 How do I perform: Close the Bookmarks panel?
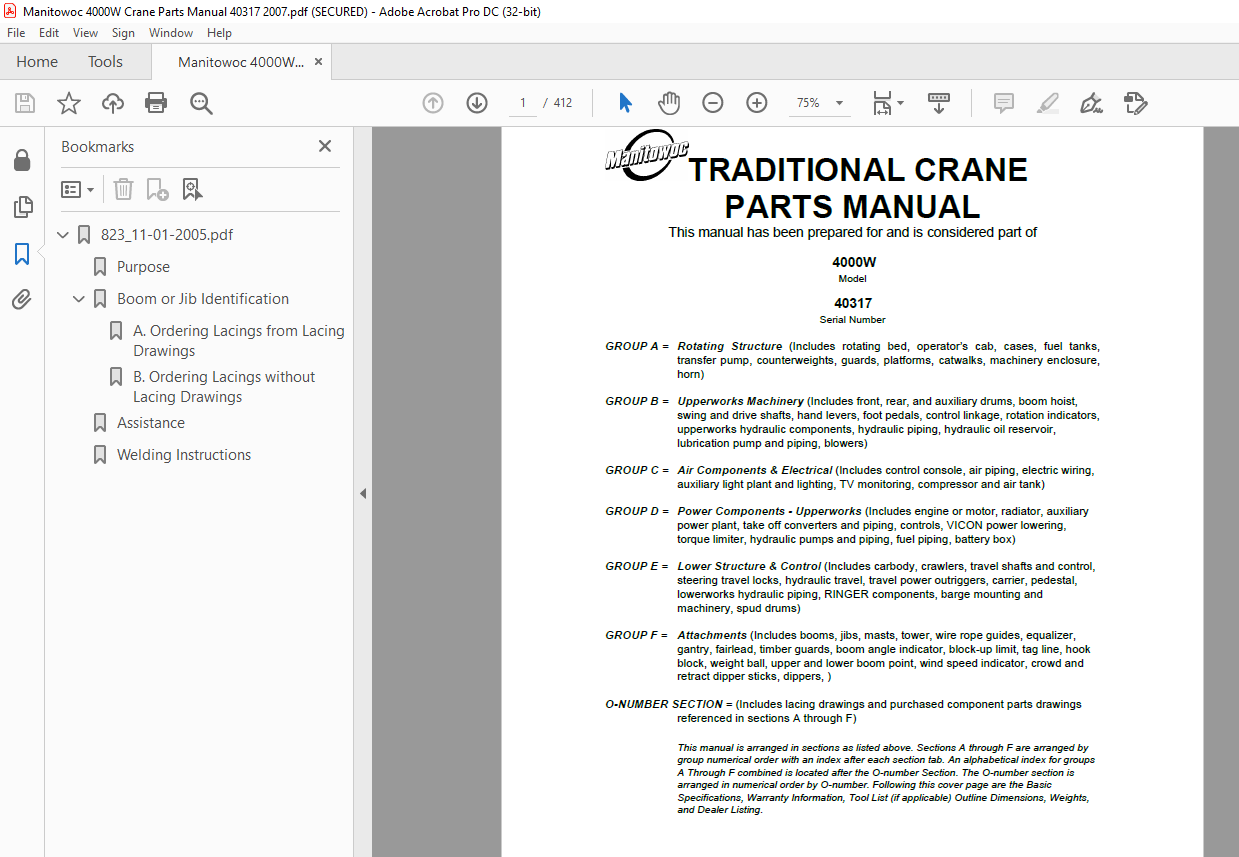tap(325, 146)
